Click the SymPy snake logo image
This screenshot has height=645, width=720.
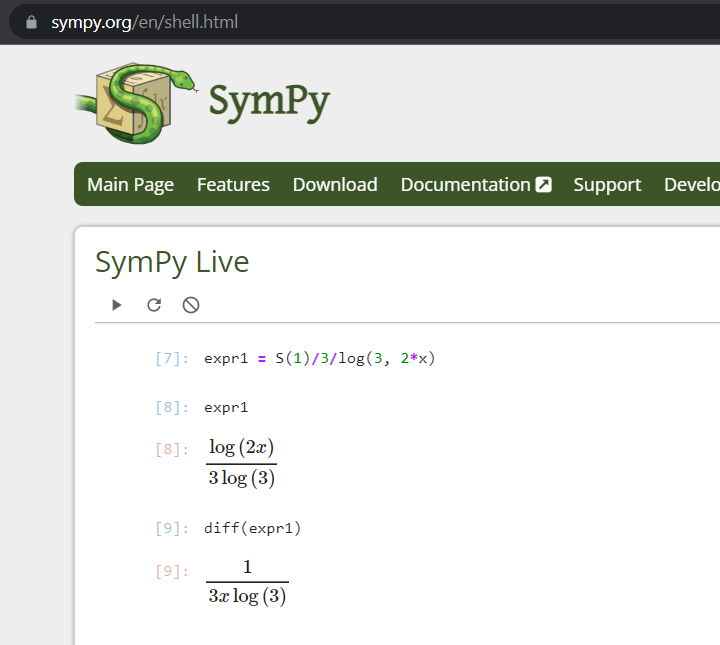pyautogui.click(x=135, y=102)
